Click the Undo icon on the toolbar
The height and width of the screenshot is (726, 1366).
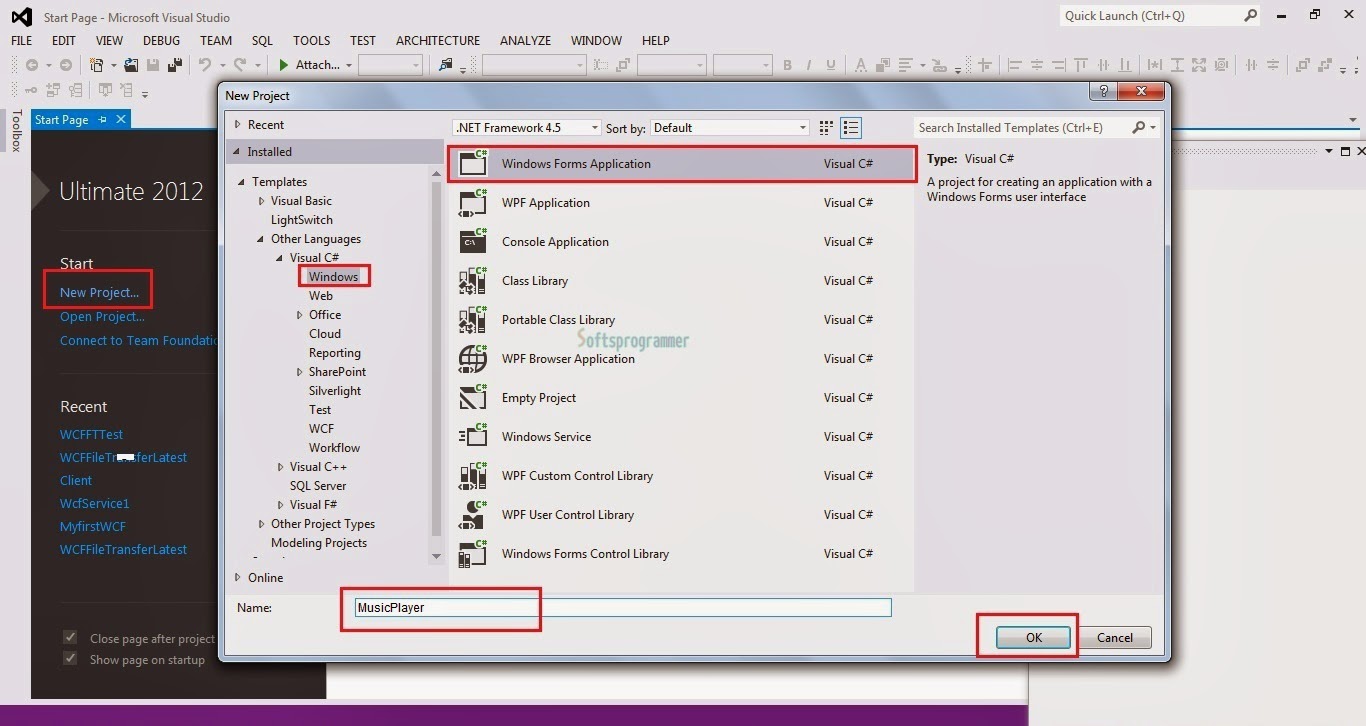click(205, 64)
